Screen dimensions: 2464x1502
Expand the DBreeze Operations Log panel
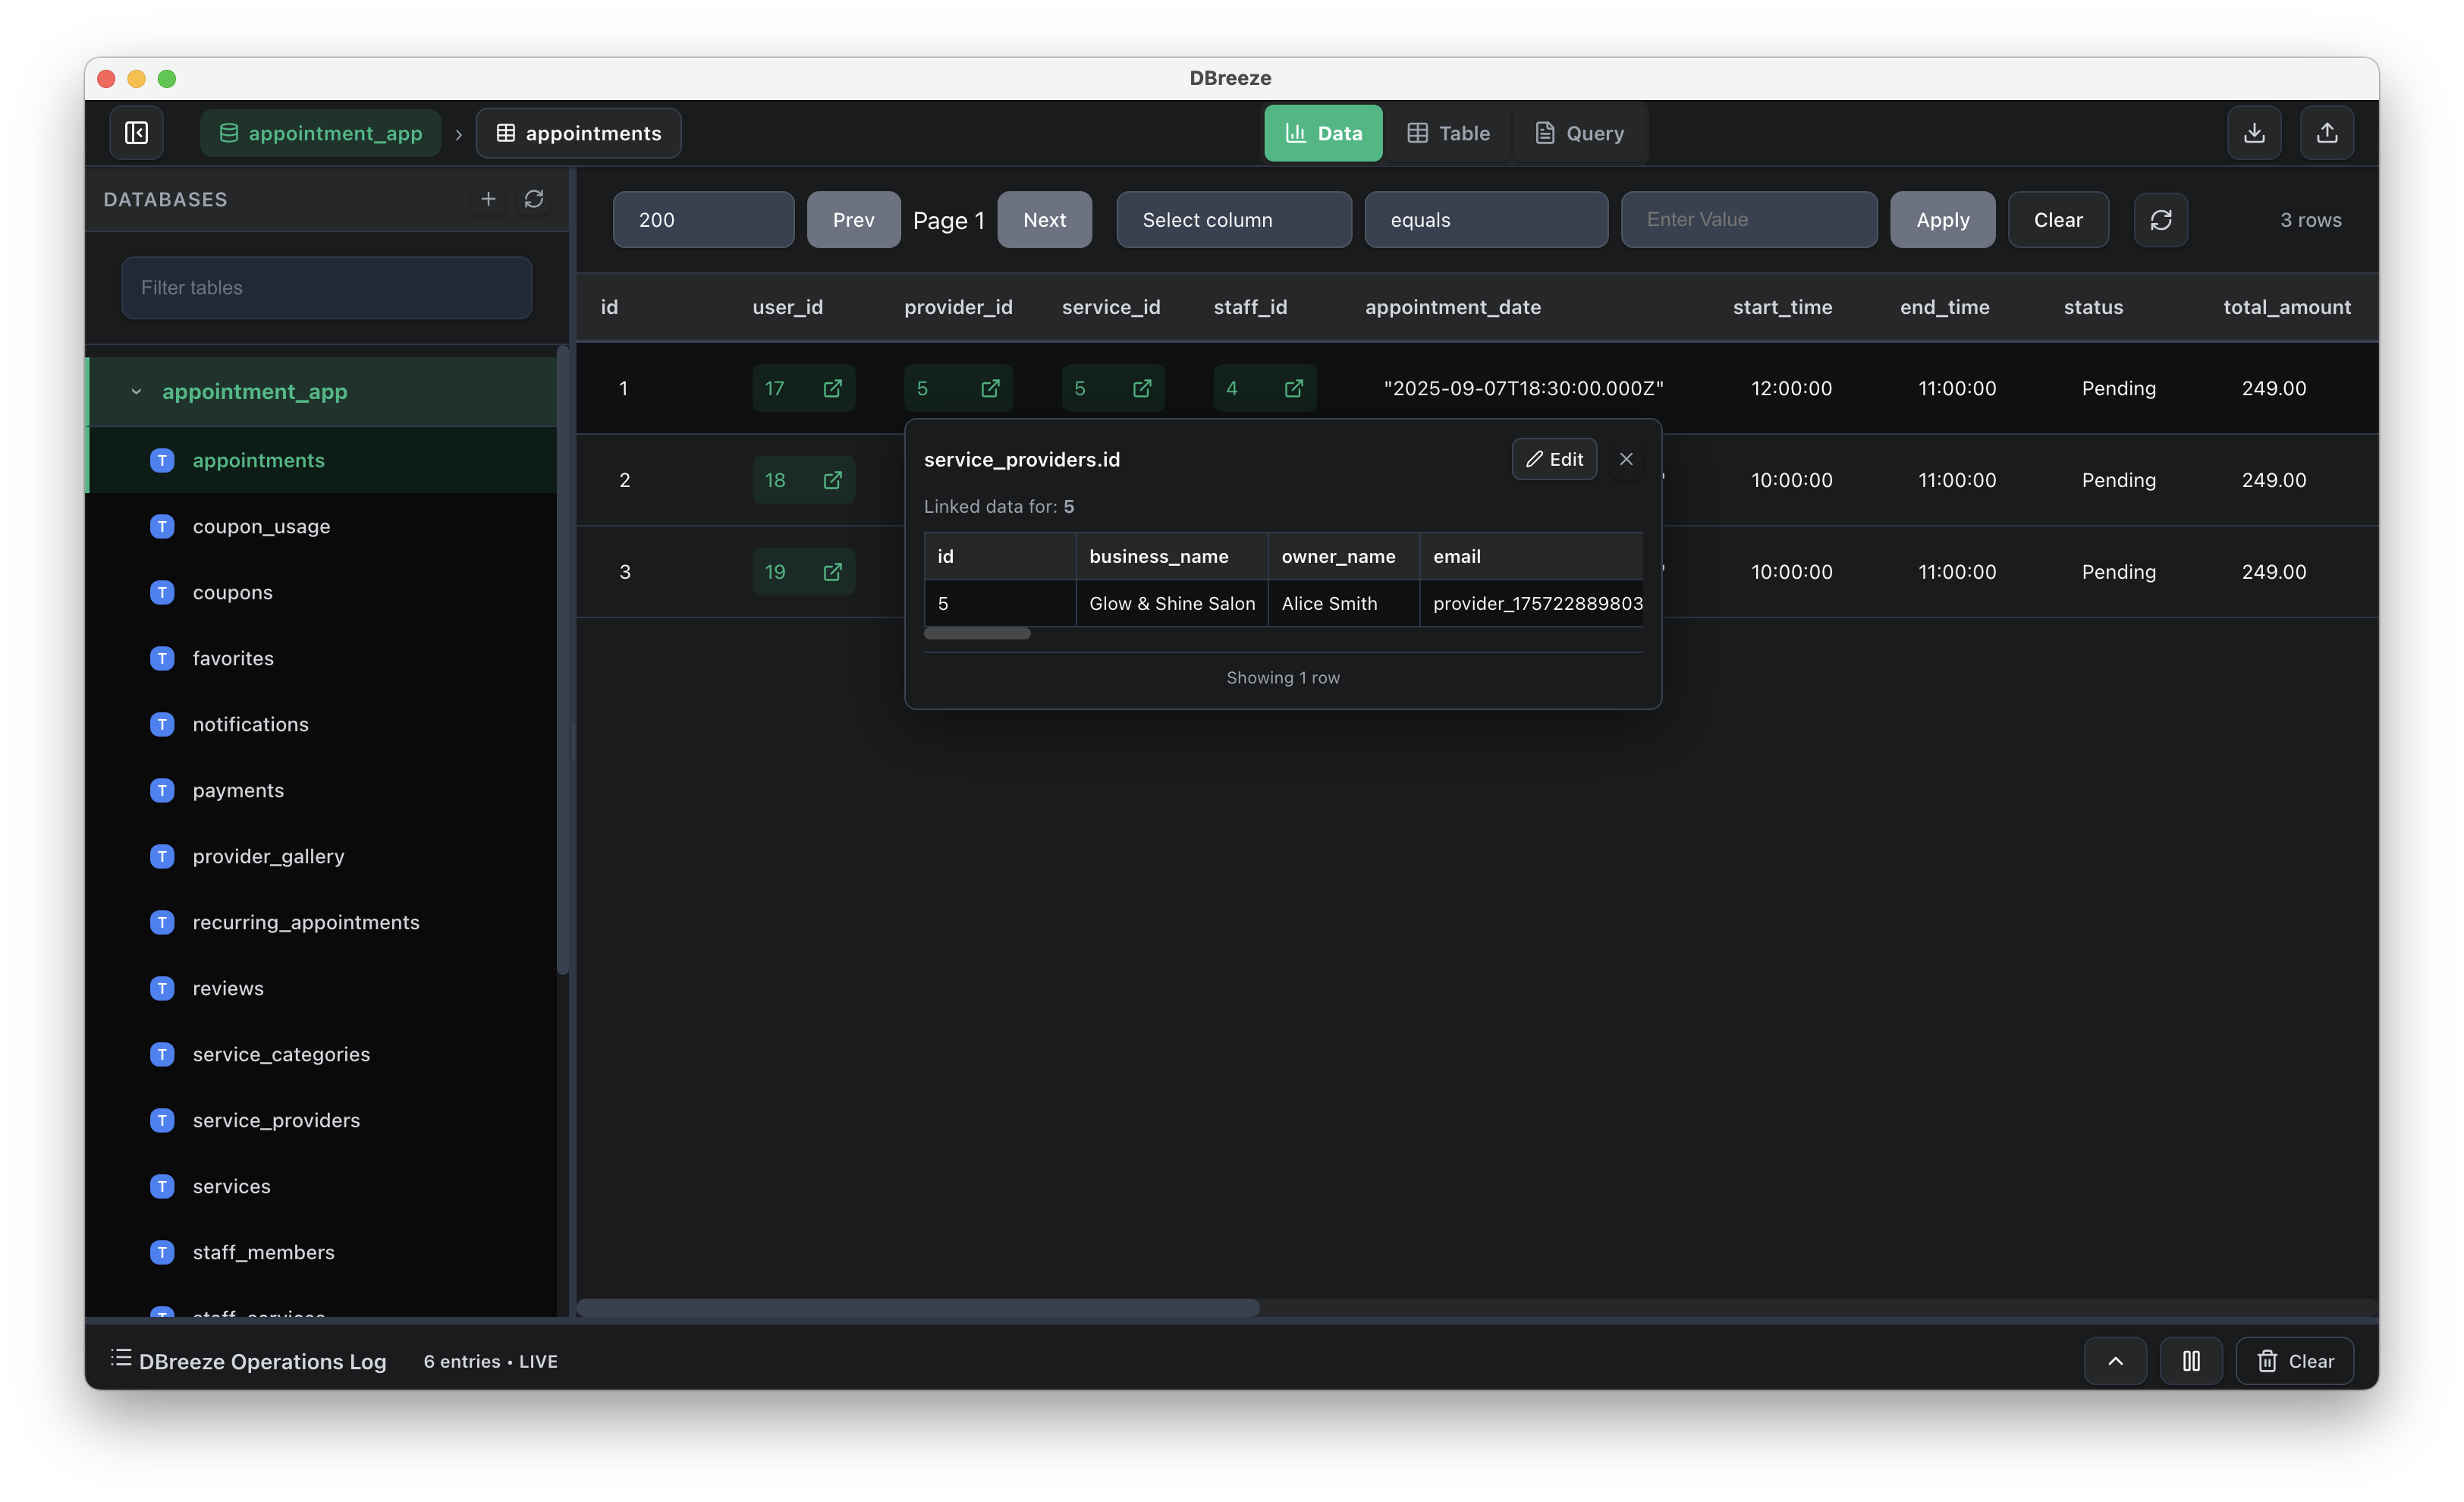pyautogui.click(x=2115, y=1361)
